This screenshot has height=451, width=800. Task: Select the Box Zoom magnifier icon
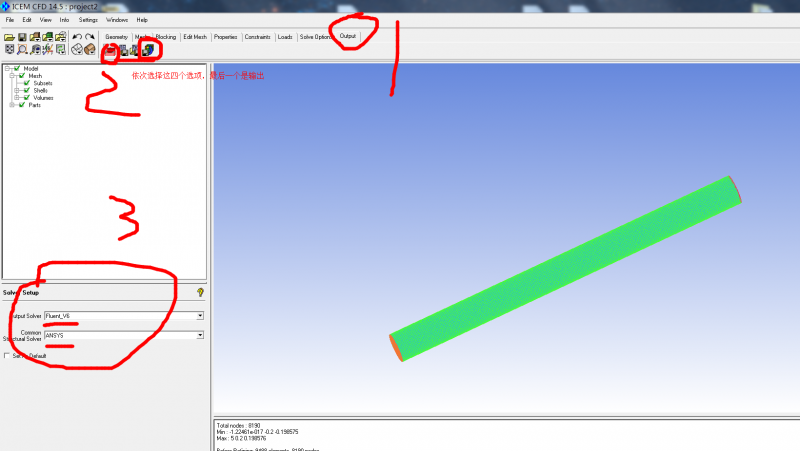[22, 49]
